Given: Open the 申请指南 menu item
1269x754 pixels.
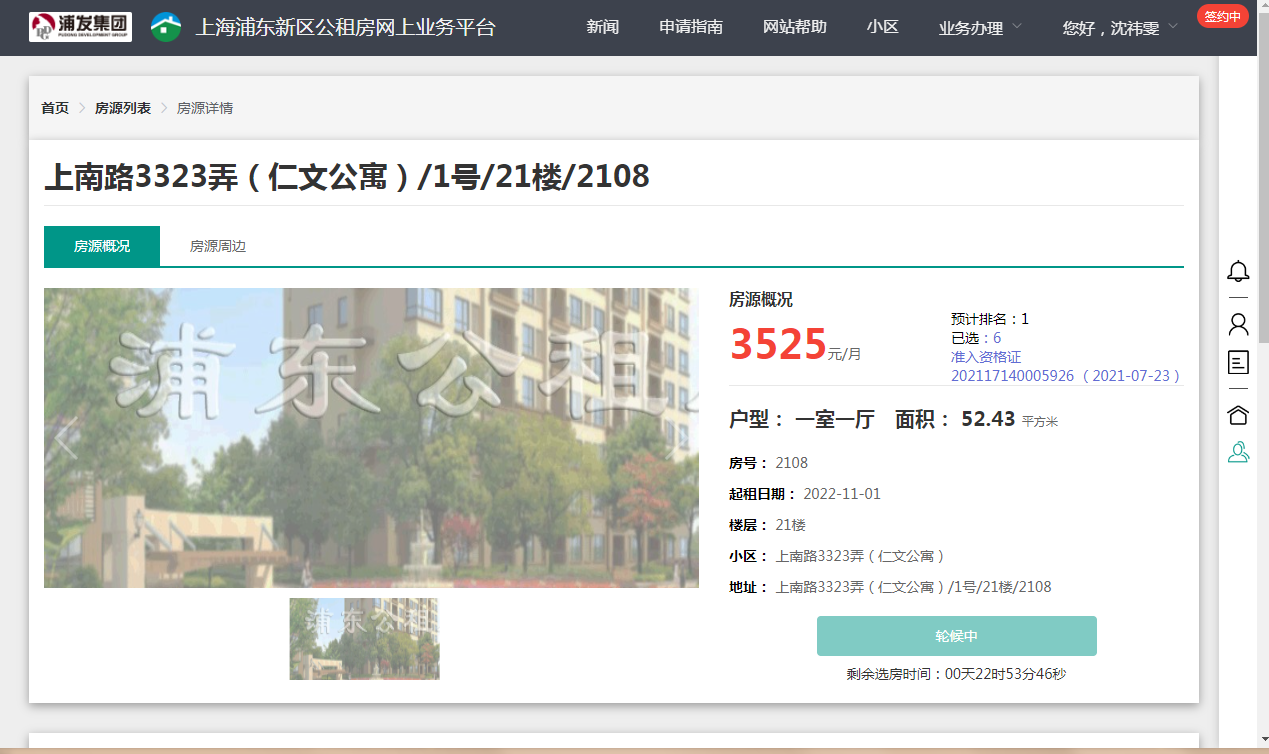Looking at the screenshot, I should click(691, 27).
